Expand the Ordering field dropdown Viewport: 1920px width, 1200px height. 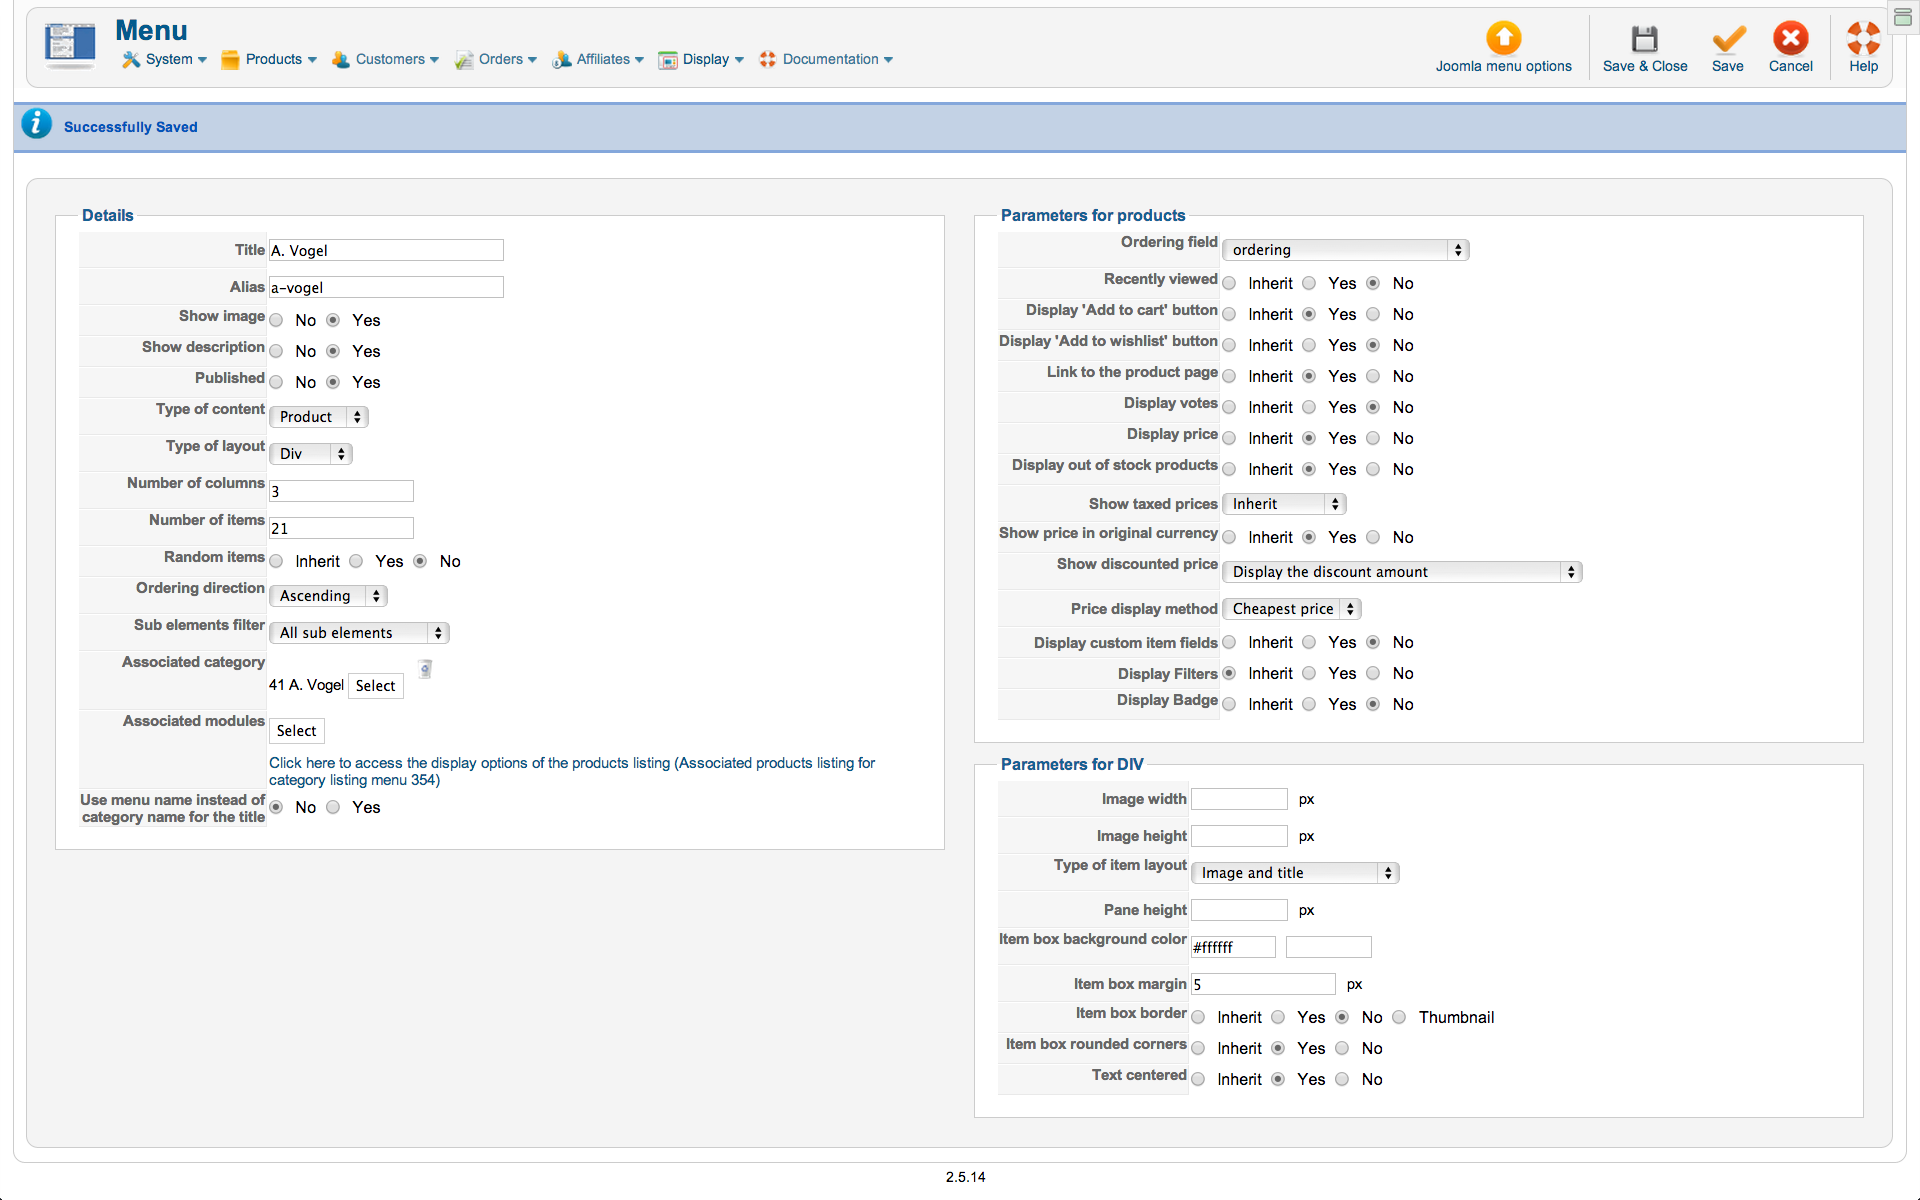(1345, 250)
